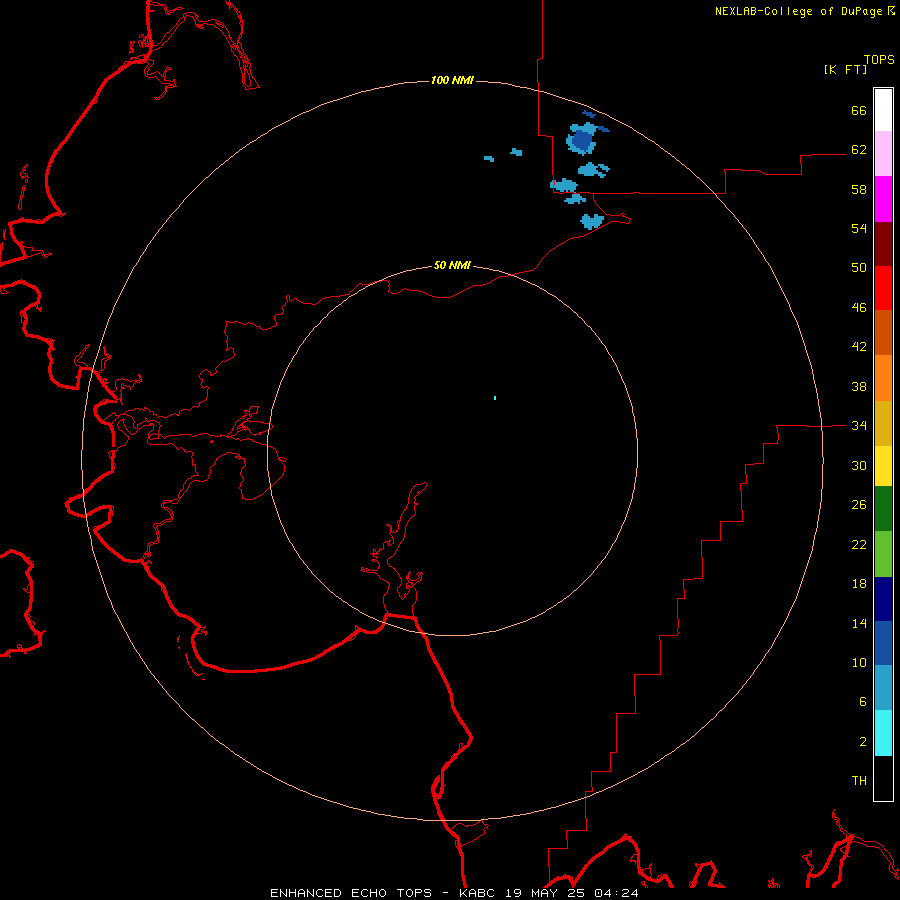Image resolution: width=900 pixels, height=900 pixels.
Task: Click the black TH threshold swatch
Action: coord(883,778)
